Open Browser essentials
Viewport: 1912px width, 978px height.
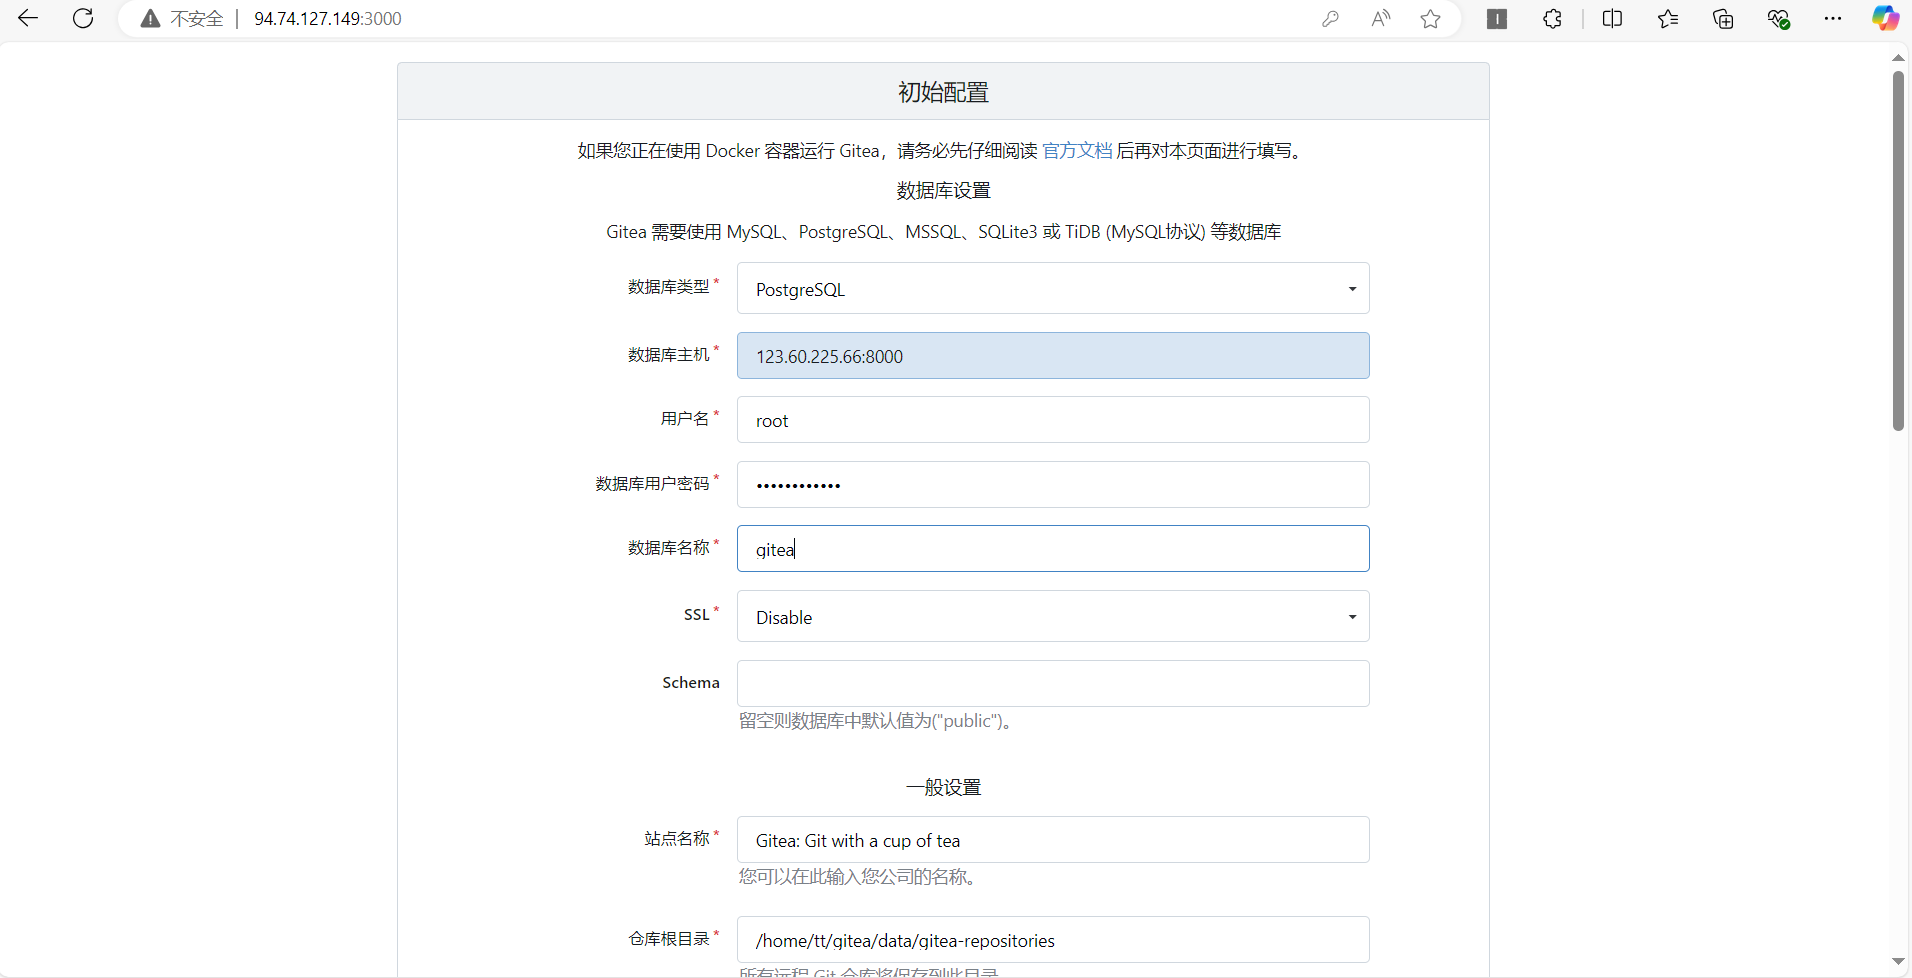click(1779, 18)
